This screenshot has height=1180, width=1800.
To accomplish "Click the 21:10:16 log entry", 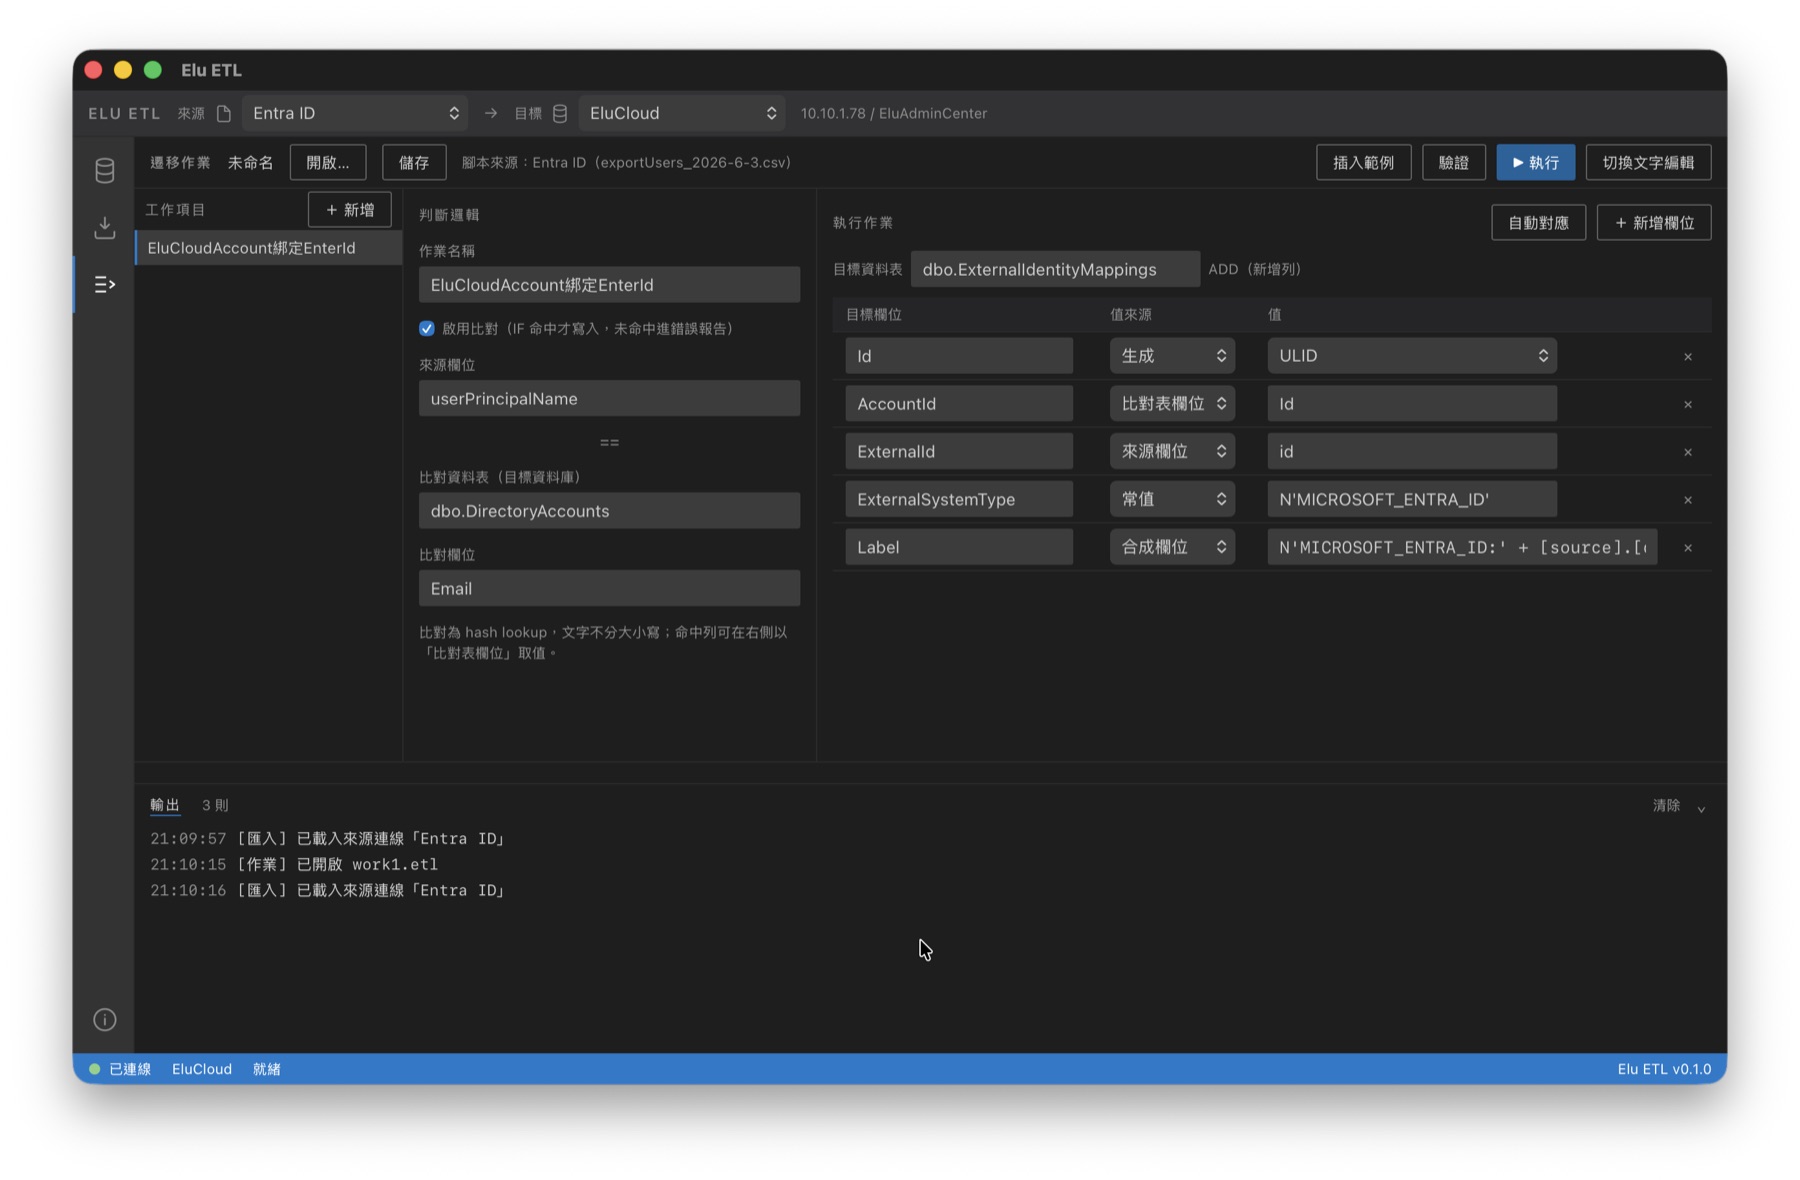I will tap(327, 891).
